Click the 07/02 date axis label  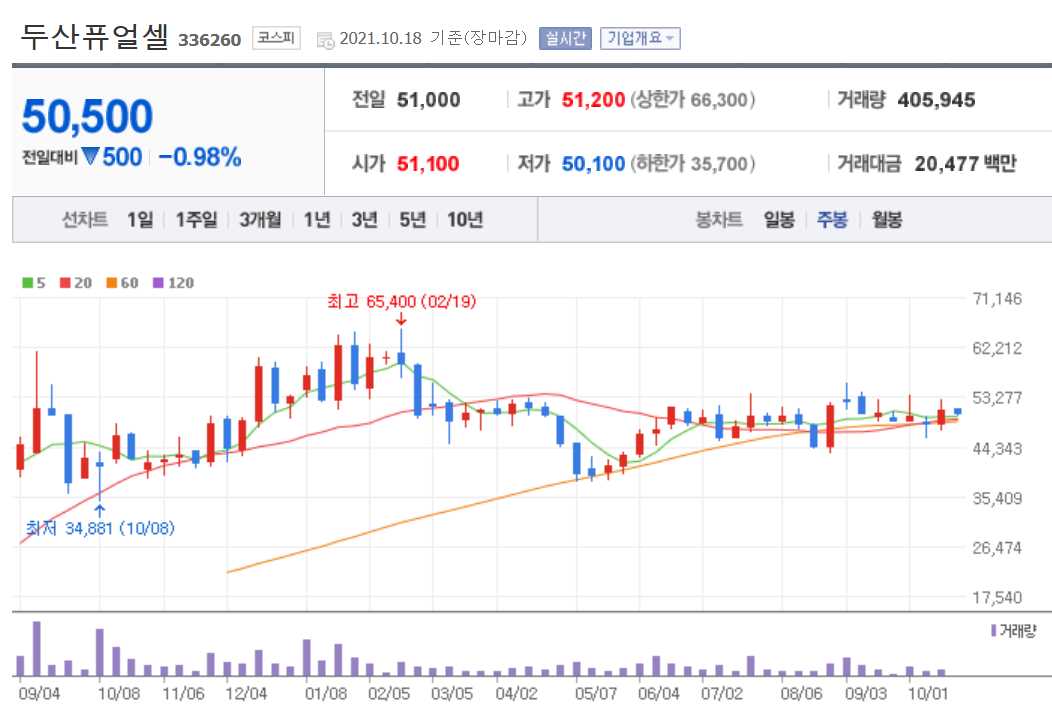[x=722, y=693]
